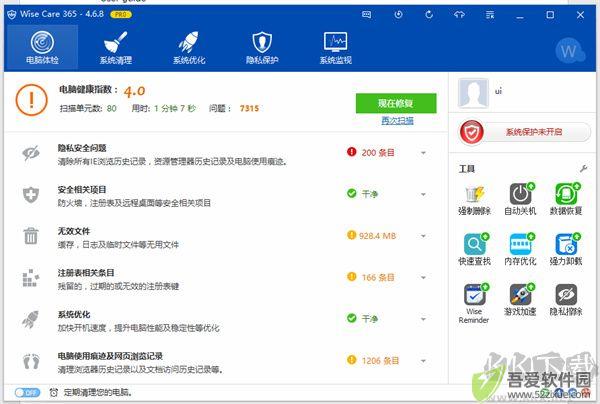Viewport: 600px width, 404px height.
Task: Click the pixel blocks icon of 注册表相关条目
Action: pyautogui.click(x=31, y=278)
